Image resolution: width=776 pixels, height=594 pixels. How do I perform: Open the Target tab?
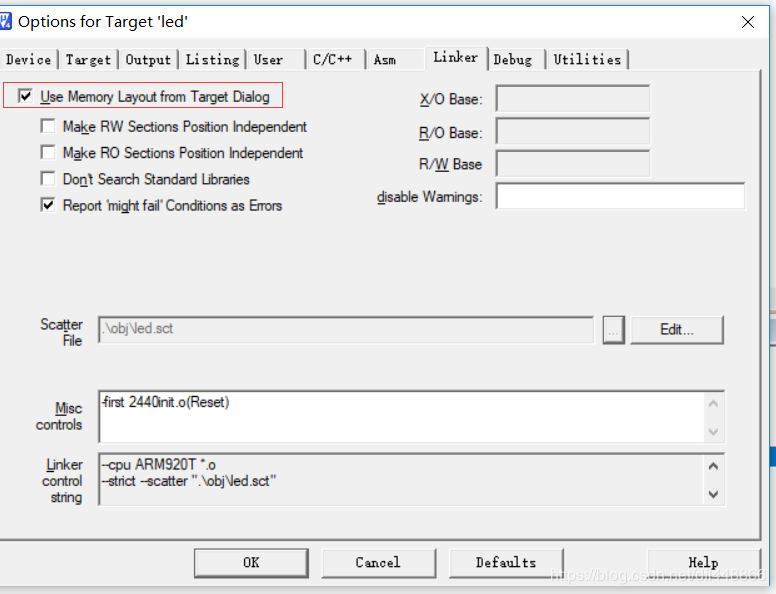(88, 59)
